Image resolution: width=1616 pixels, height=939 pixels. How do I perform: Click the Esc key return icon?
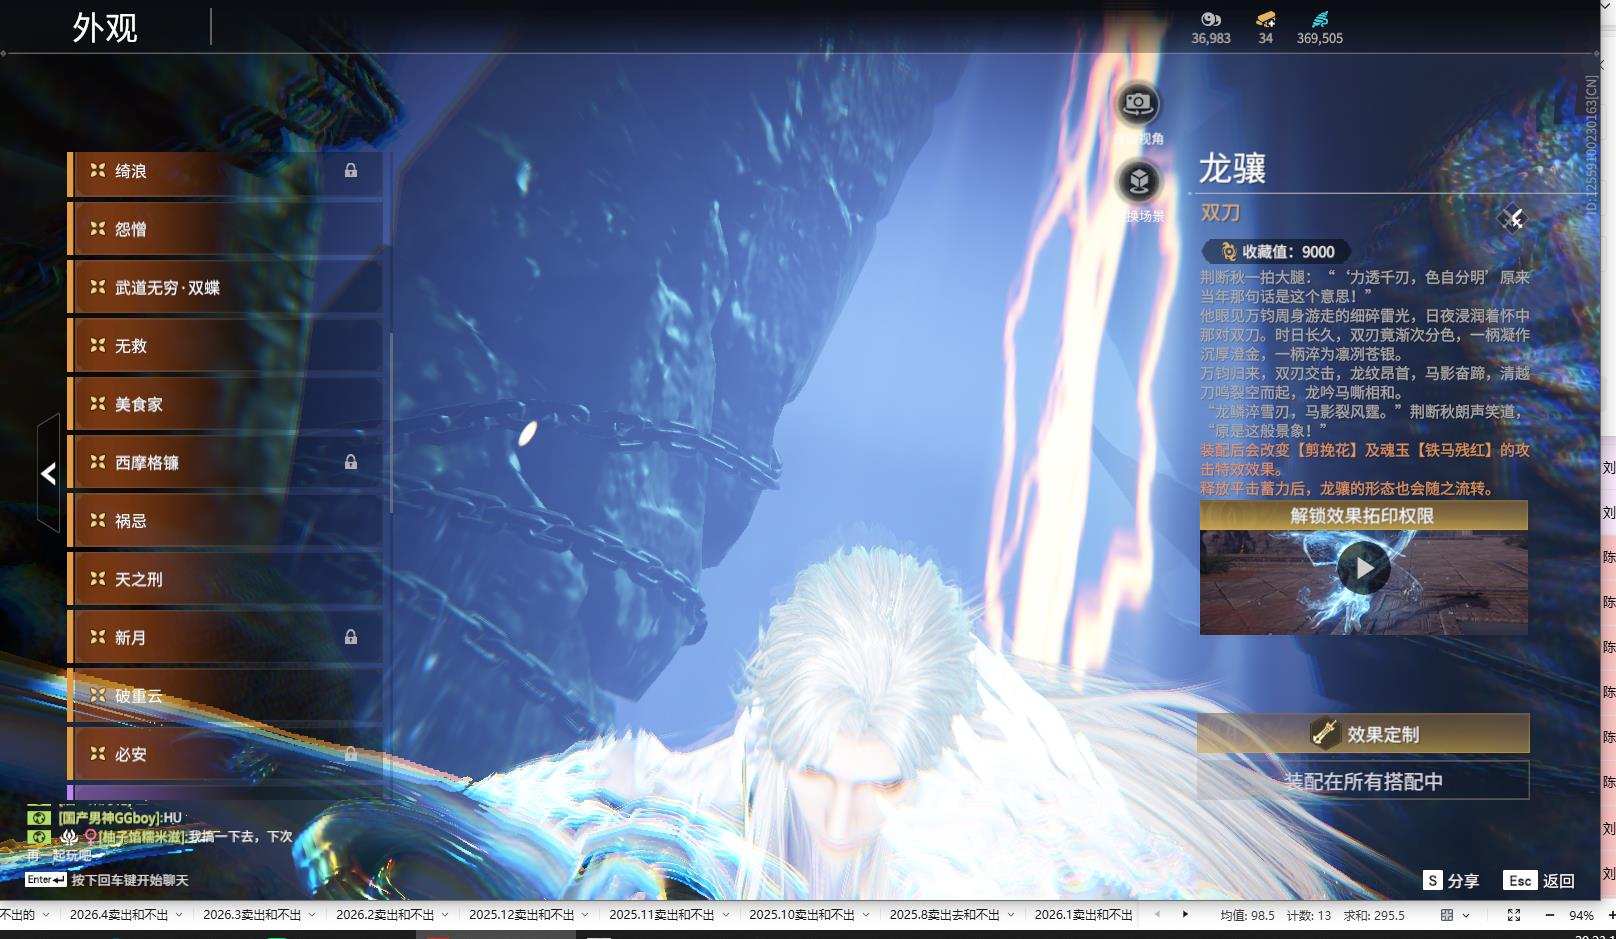tap(1520, 880)
